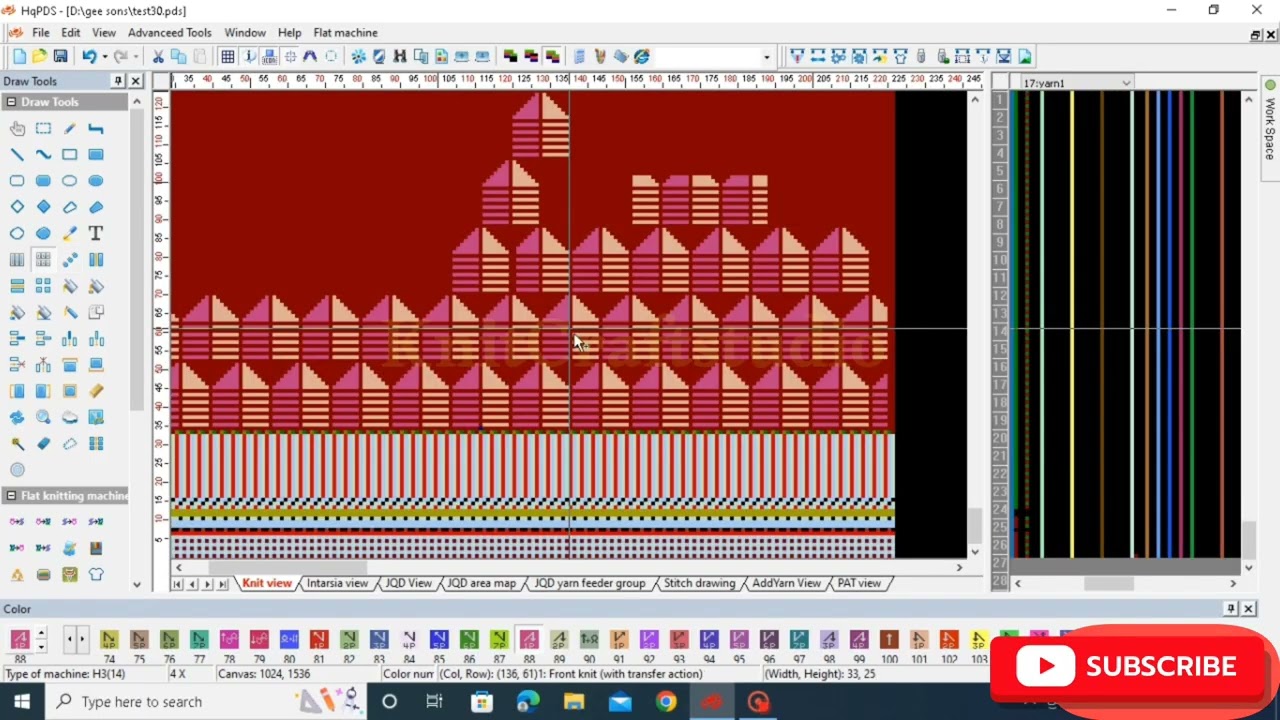Switch to the Intarsia view tab
Viewport: 1280px width, 720px height.
[x=337, y=583]
